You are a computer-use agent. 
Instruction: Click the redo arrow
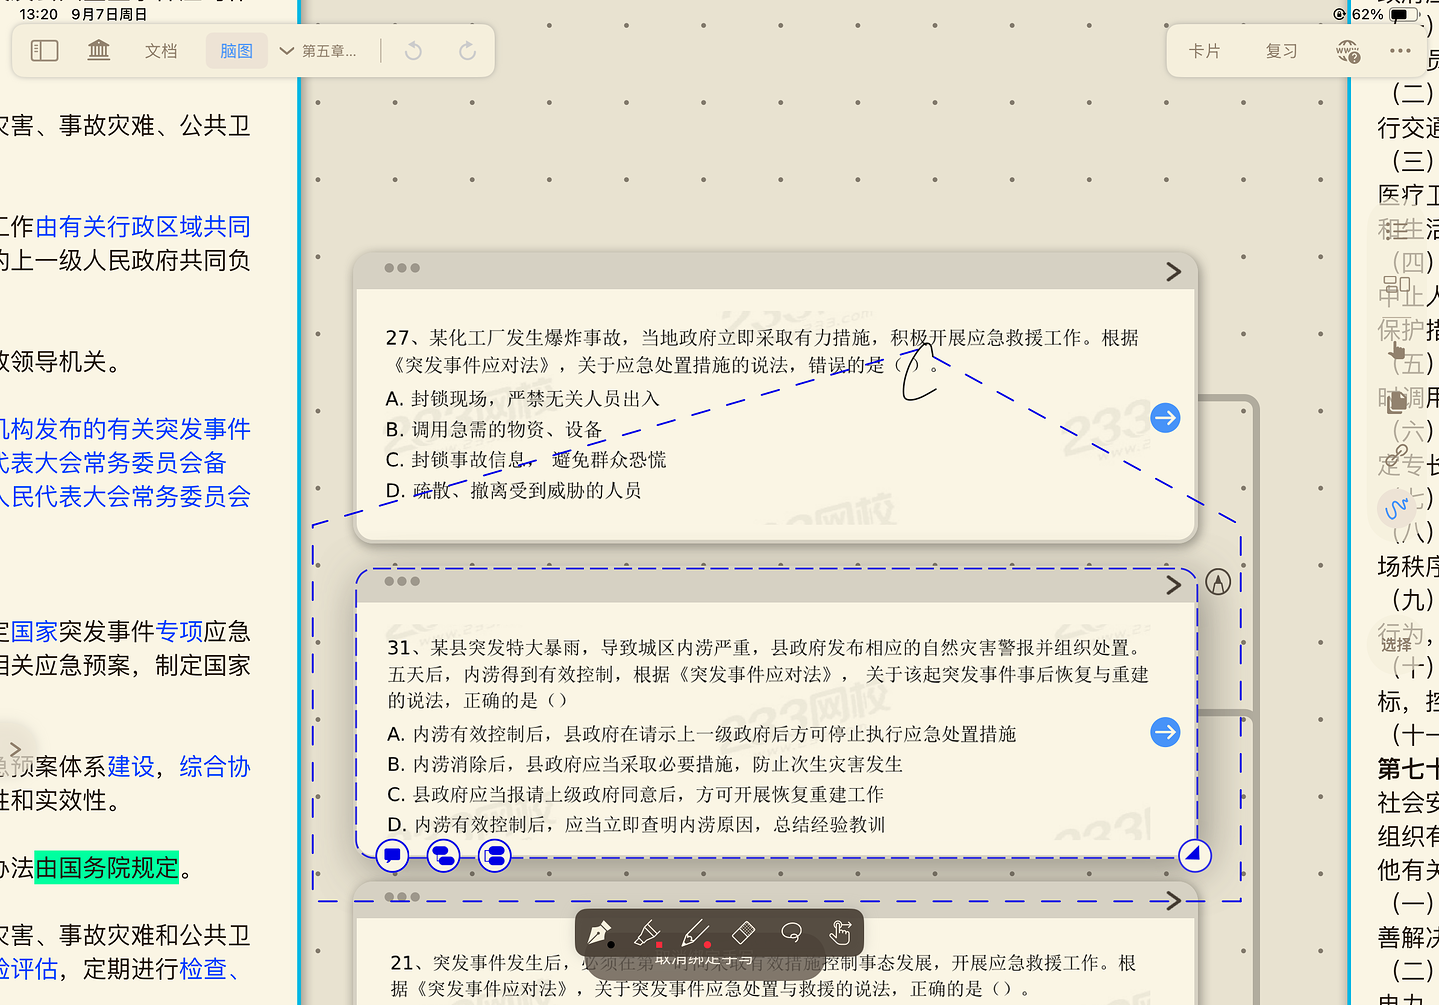click(x=467, y=51)
